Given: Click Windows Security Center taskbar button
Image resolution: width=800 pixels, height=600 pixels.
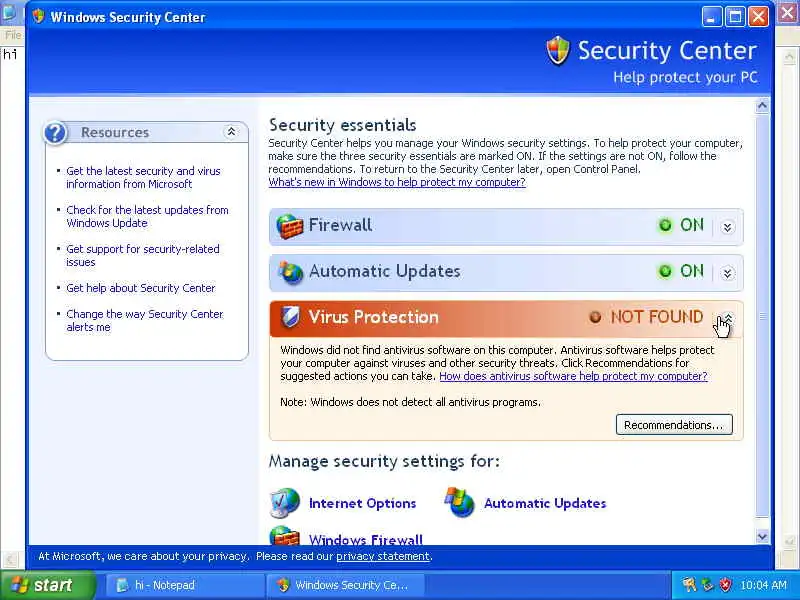Looking at the screenshot, I should click(x=344, y=585).
